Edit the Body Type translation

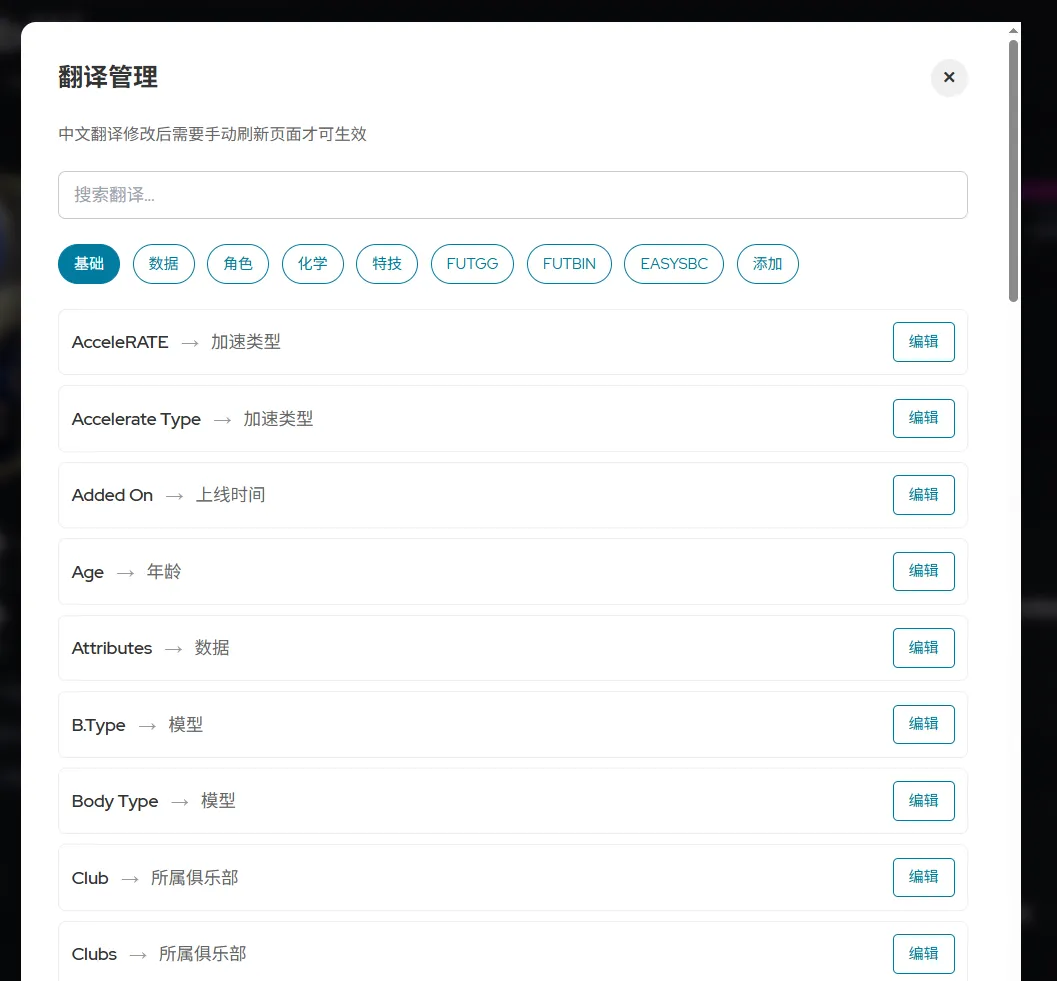click(924, 801)
